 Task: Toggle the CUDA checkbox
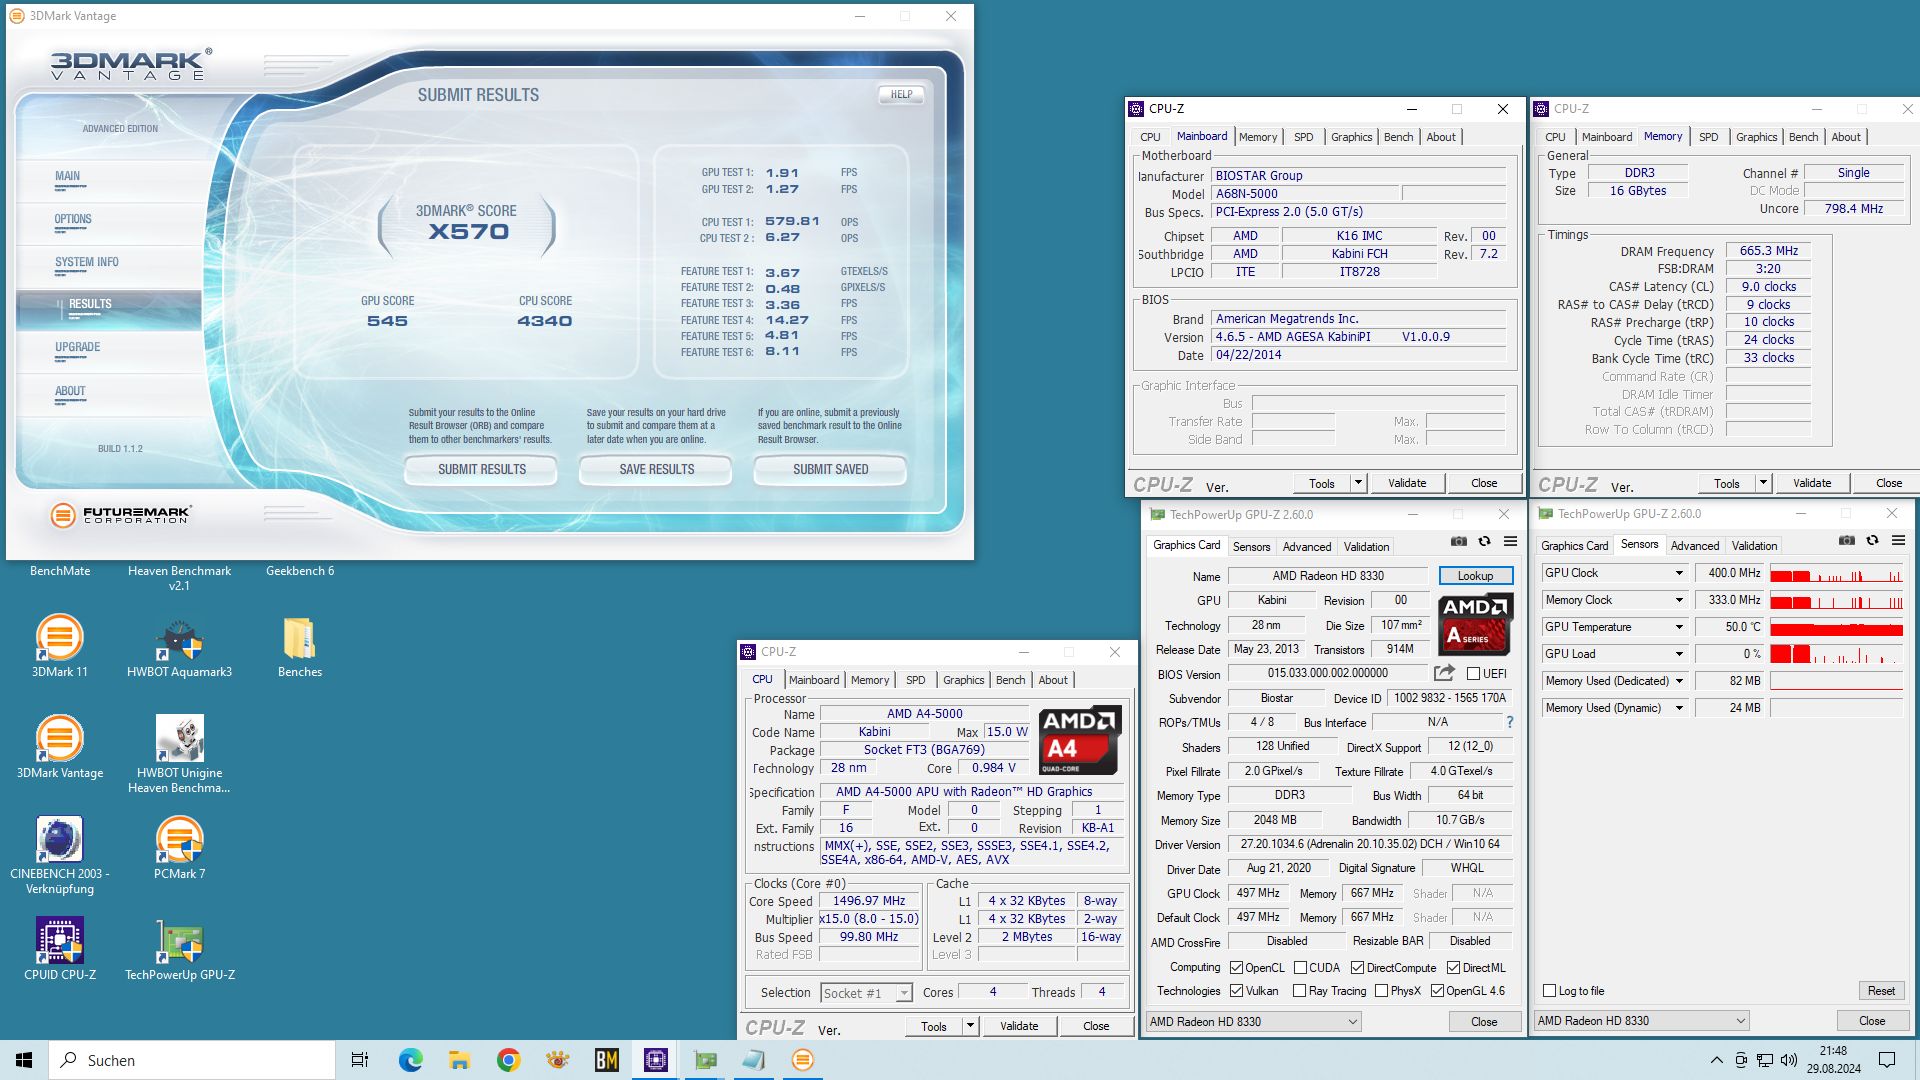tap(1300, 968)
